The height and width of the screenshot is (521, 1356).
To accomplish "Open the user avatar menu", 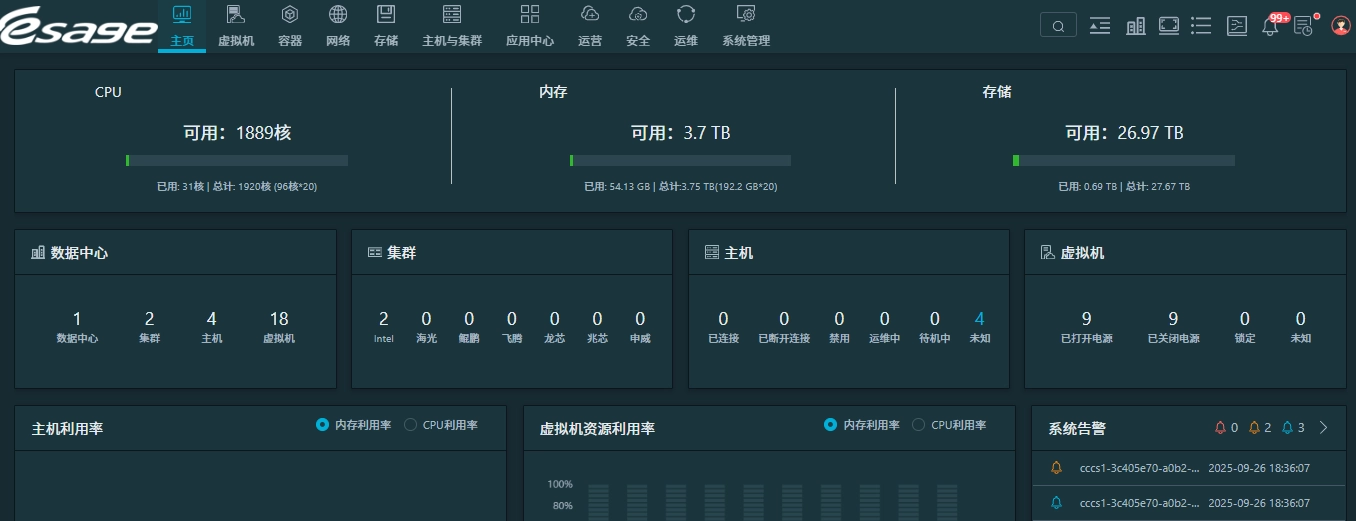I will click(x=1341, y=26).
